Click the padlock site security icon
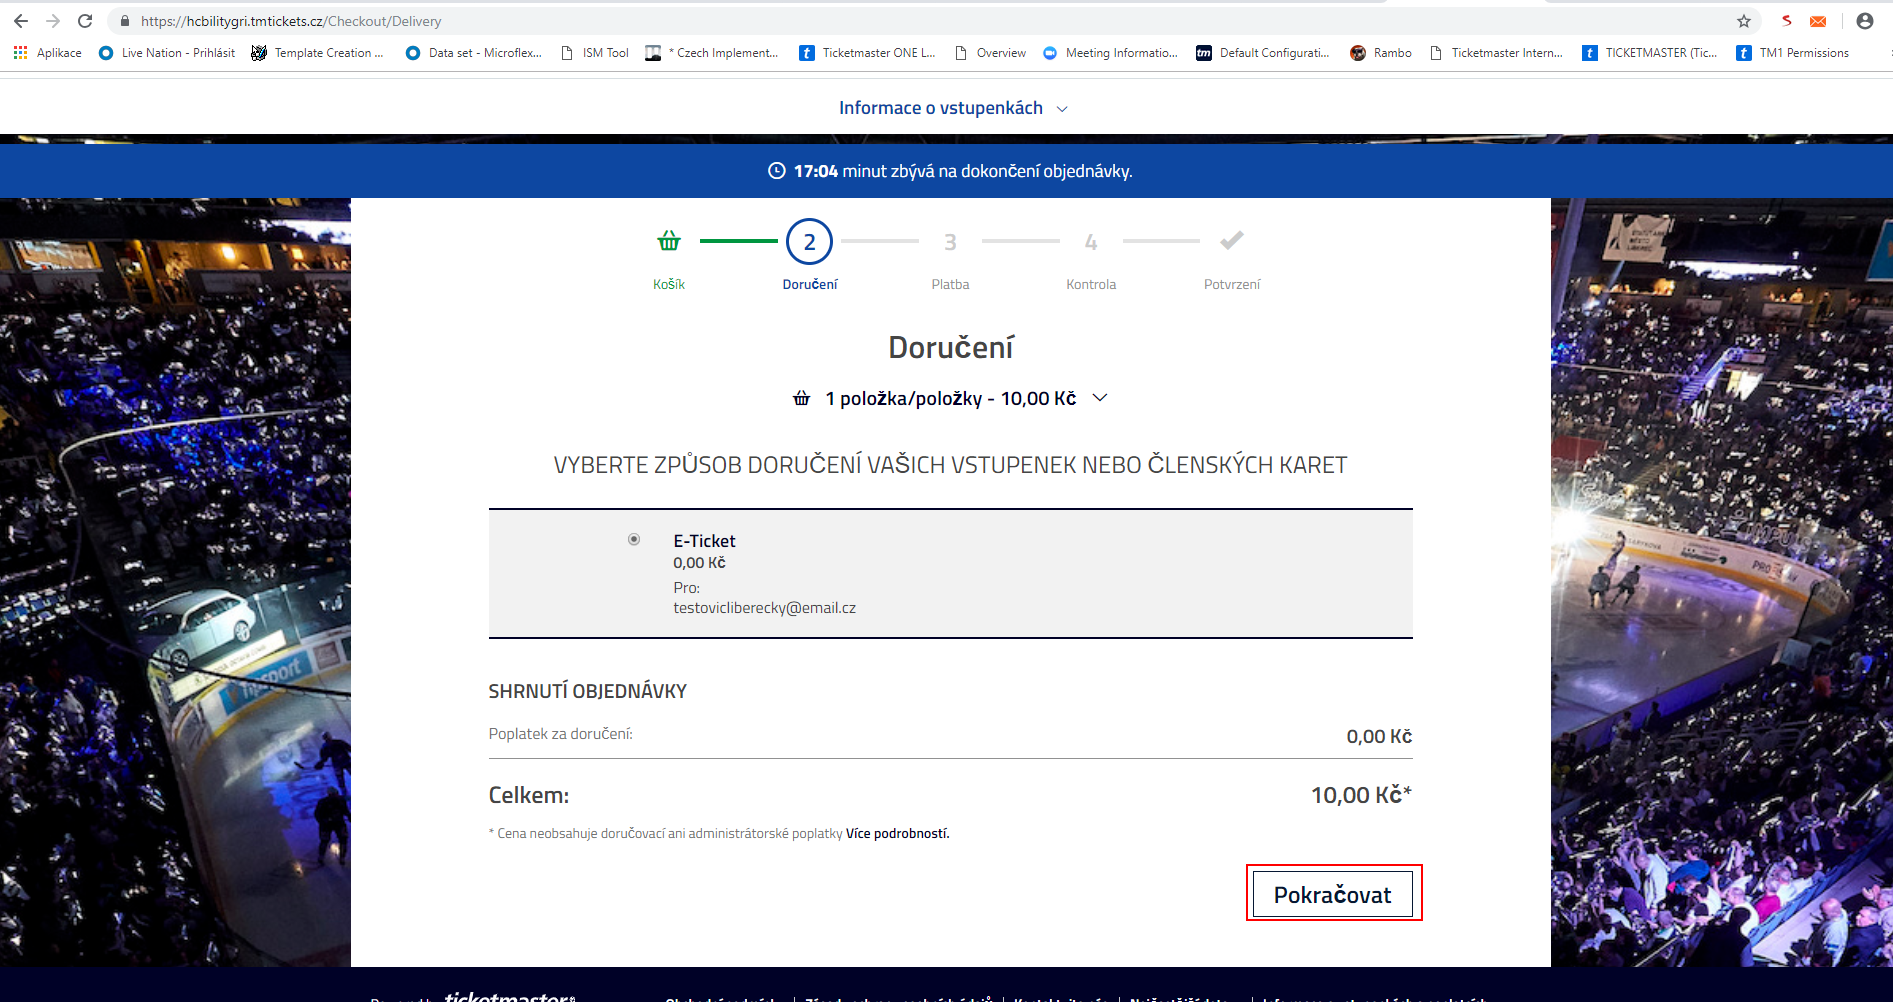 click(x=125, y=21)
